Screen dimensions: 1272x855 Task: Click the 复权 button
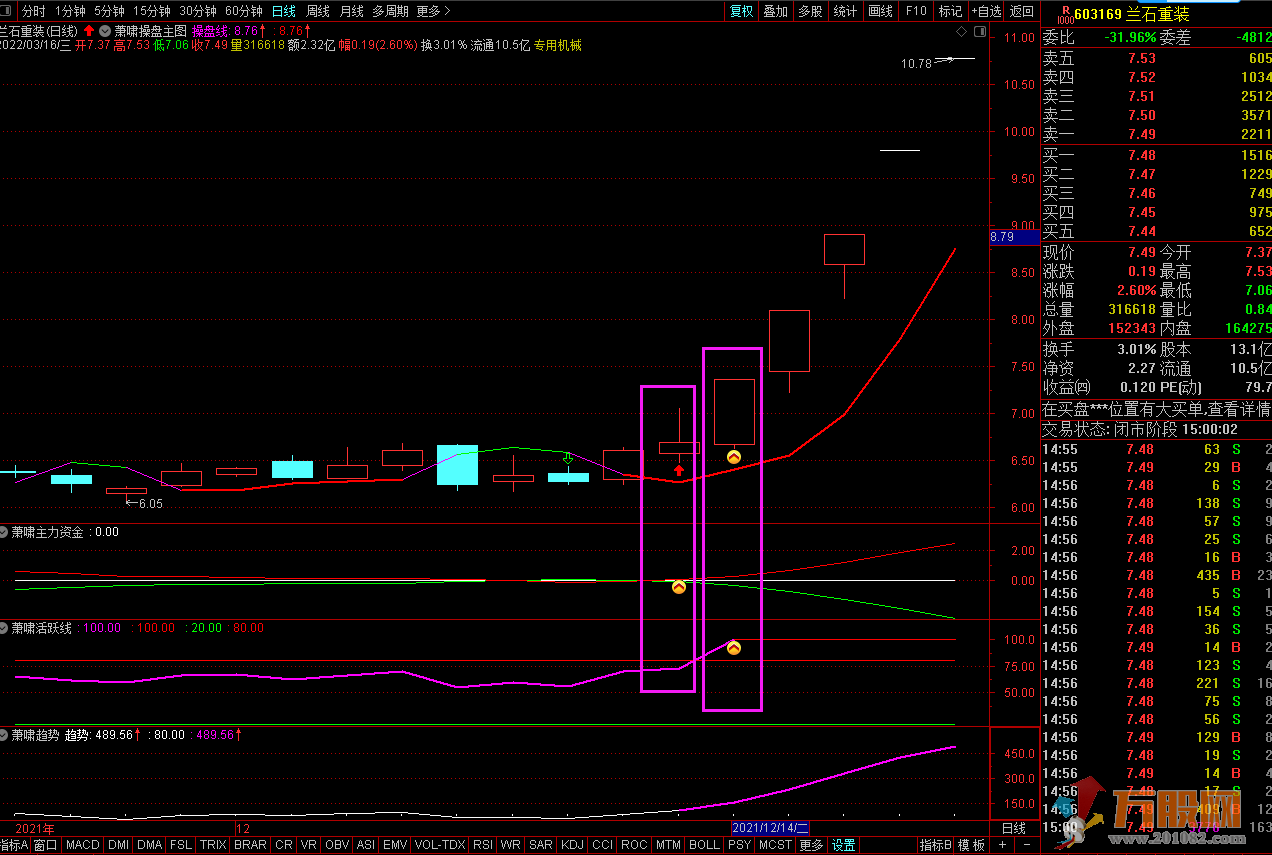pyautogui.click(x=741, y=11)
